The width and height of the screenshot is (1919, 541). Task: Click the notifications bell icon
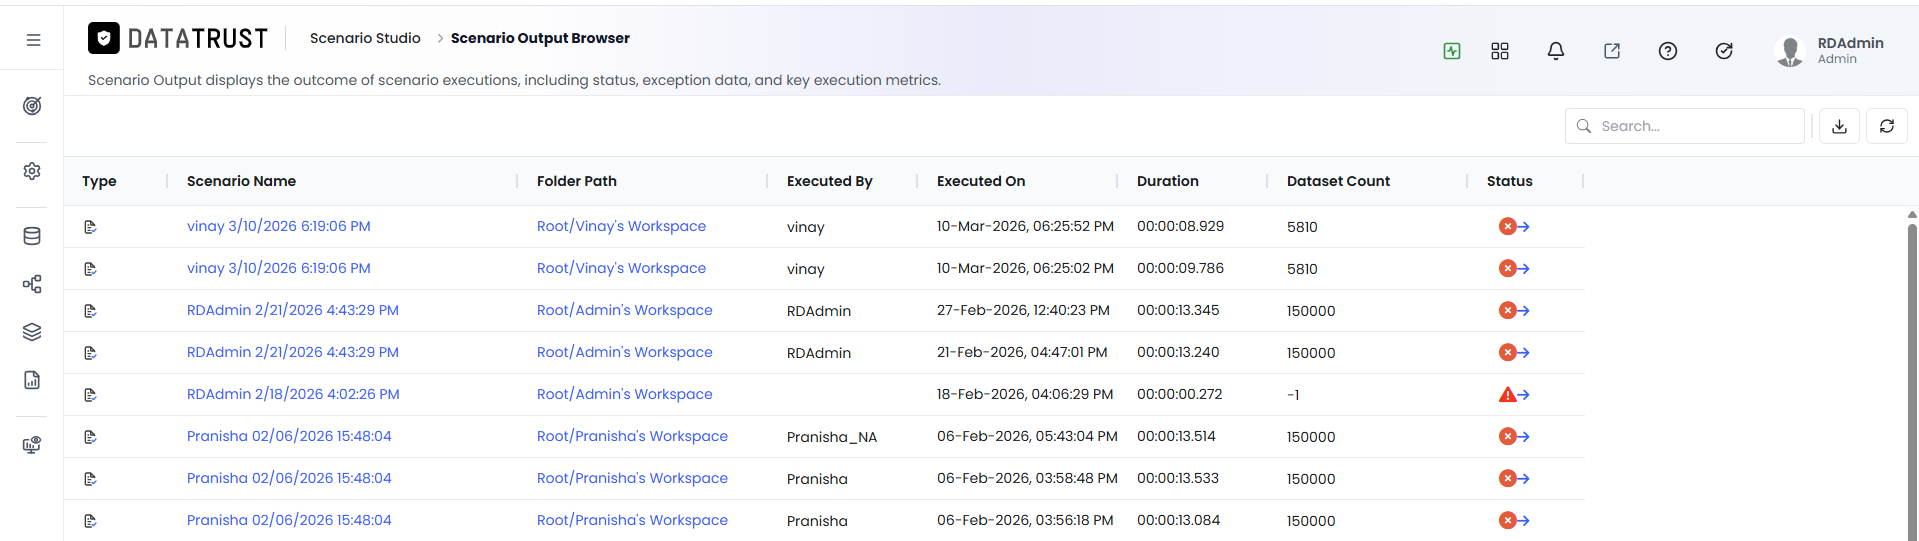1556,51
